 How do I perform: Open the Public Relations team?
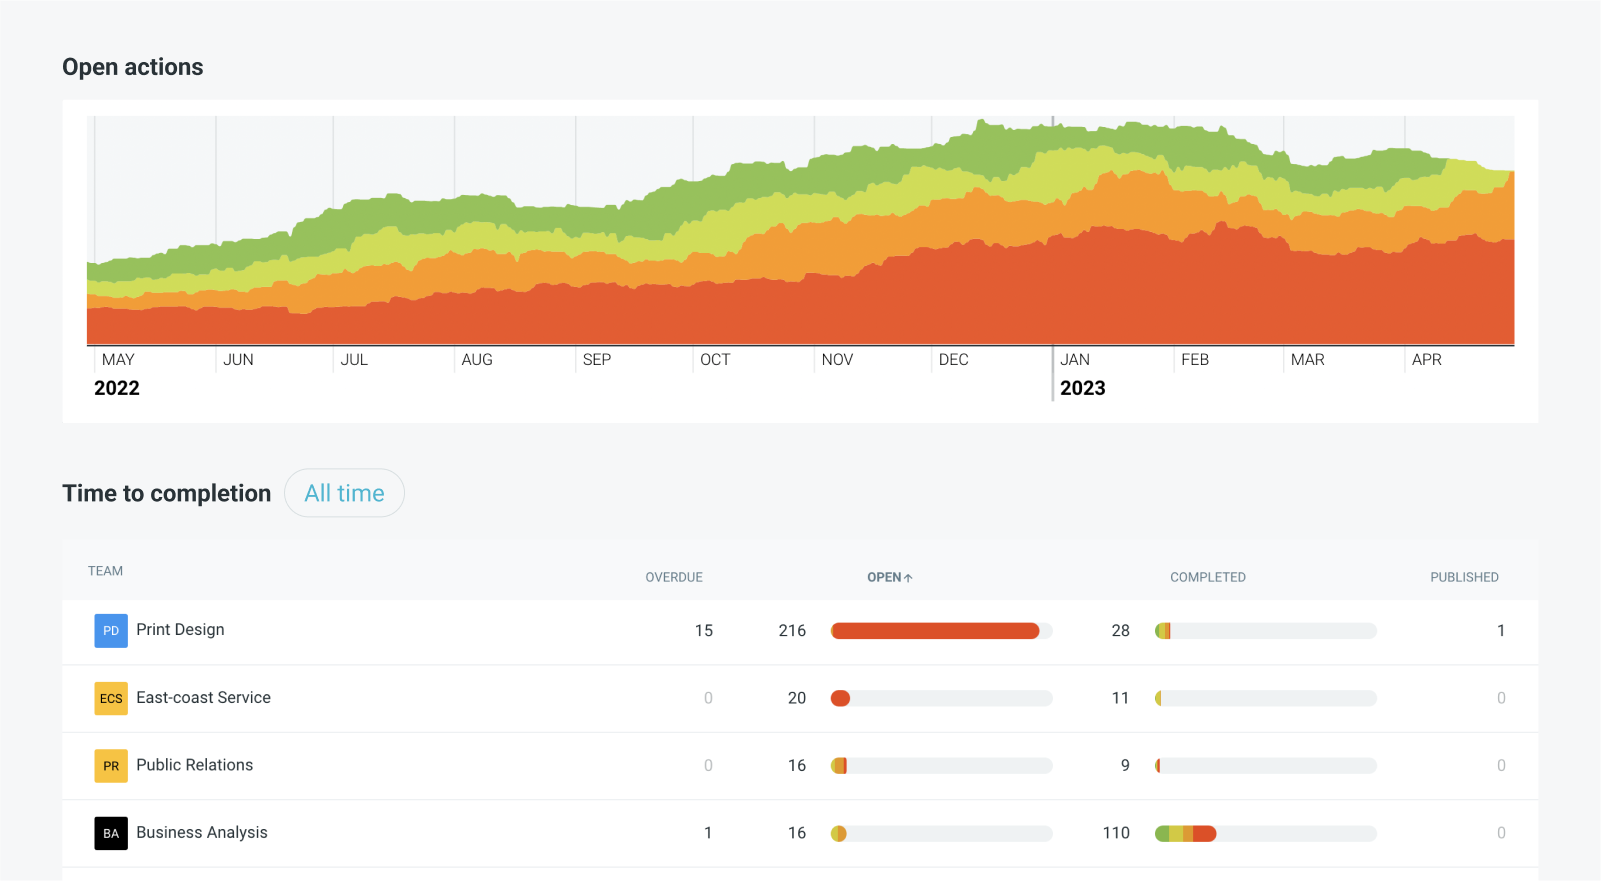(194, 765)
